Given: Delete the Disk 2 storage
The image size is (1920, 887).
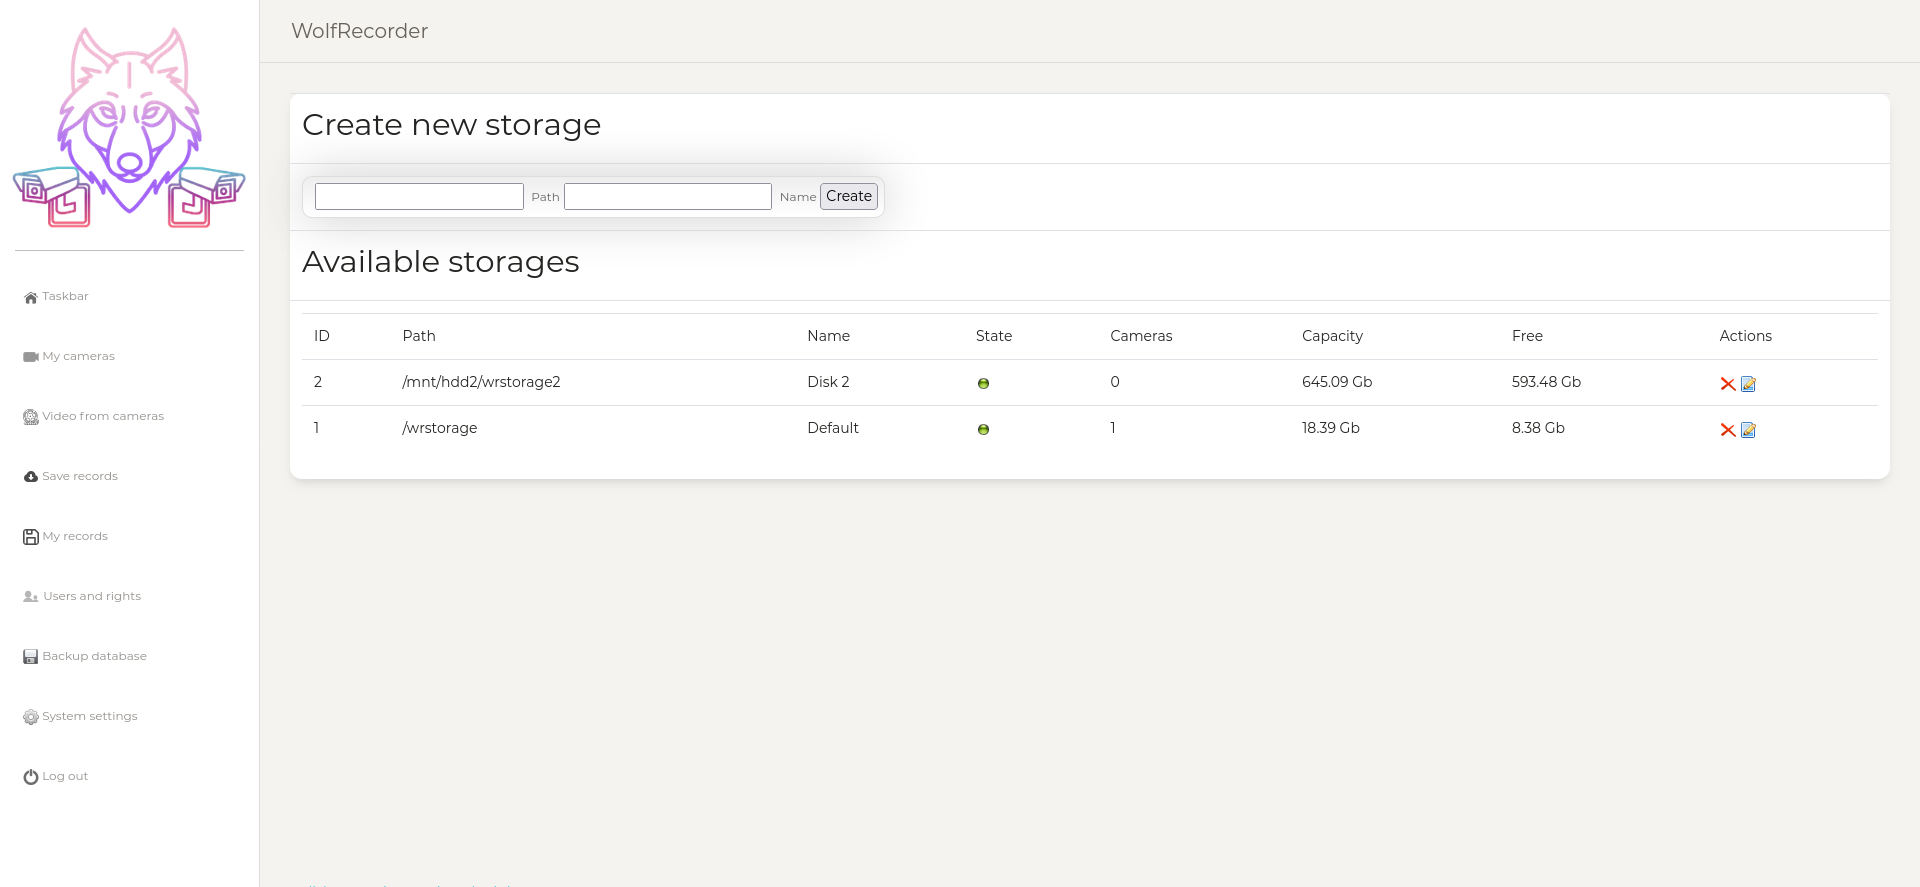Looking at the screenshot, I should 1727,384.
